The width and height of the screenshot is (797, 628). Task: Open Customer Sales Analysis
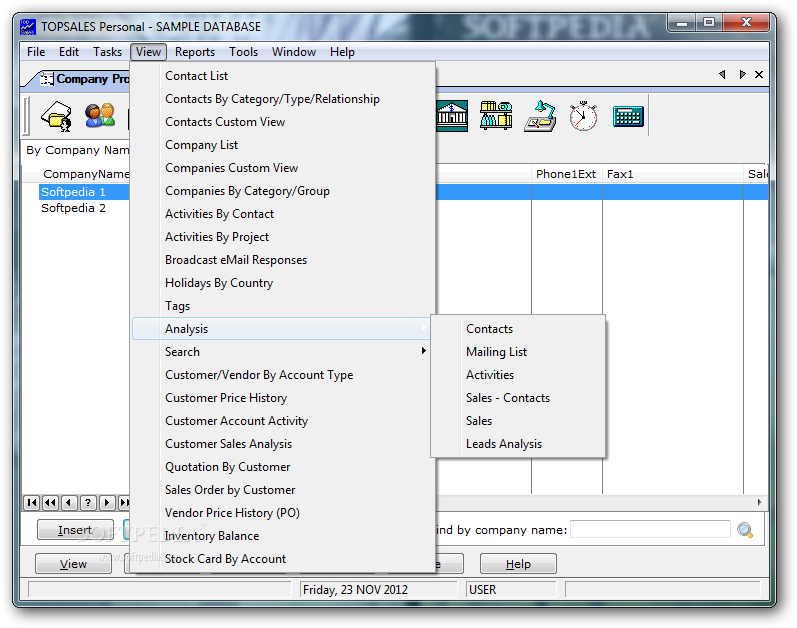283,444
